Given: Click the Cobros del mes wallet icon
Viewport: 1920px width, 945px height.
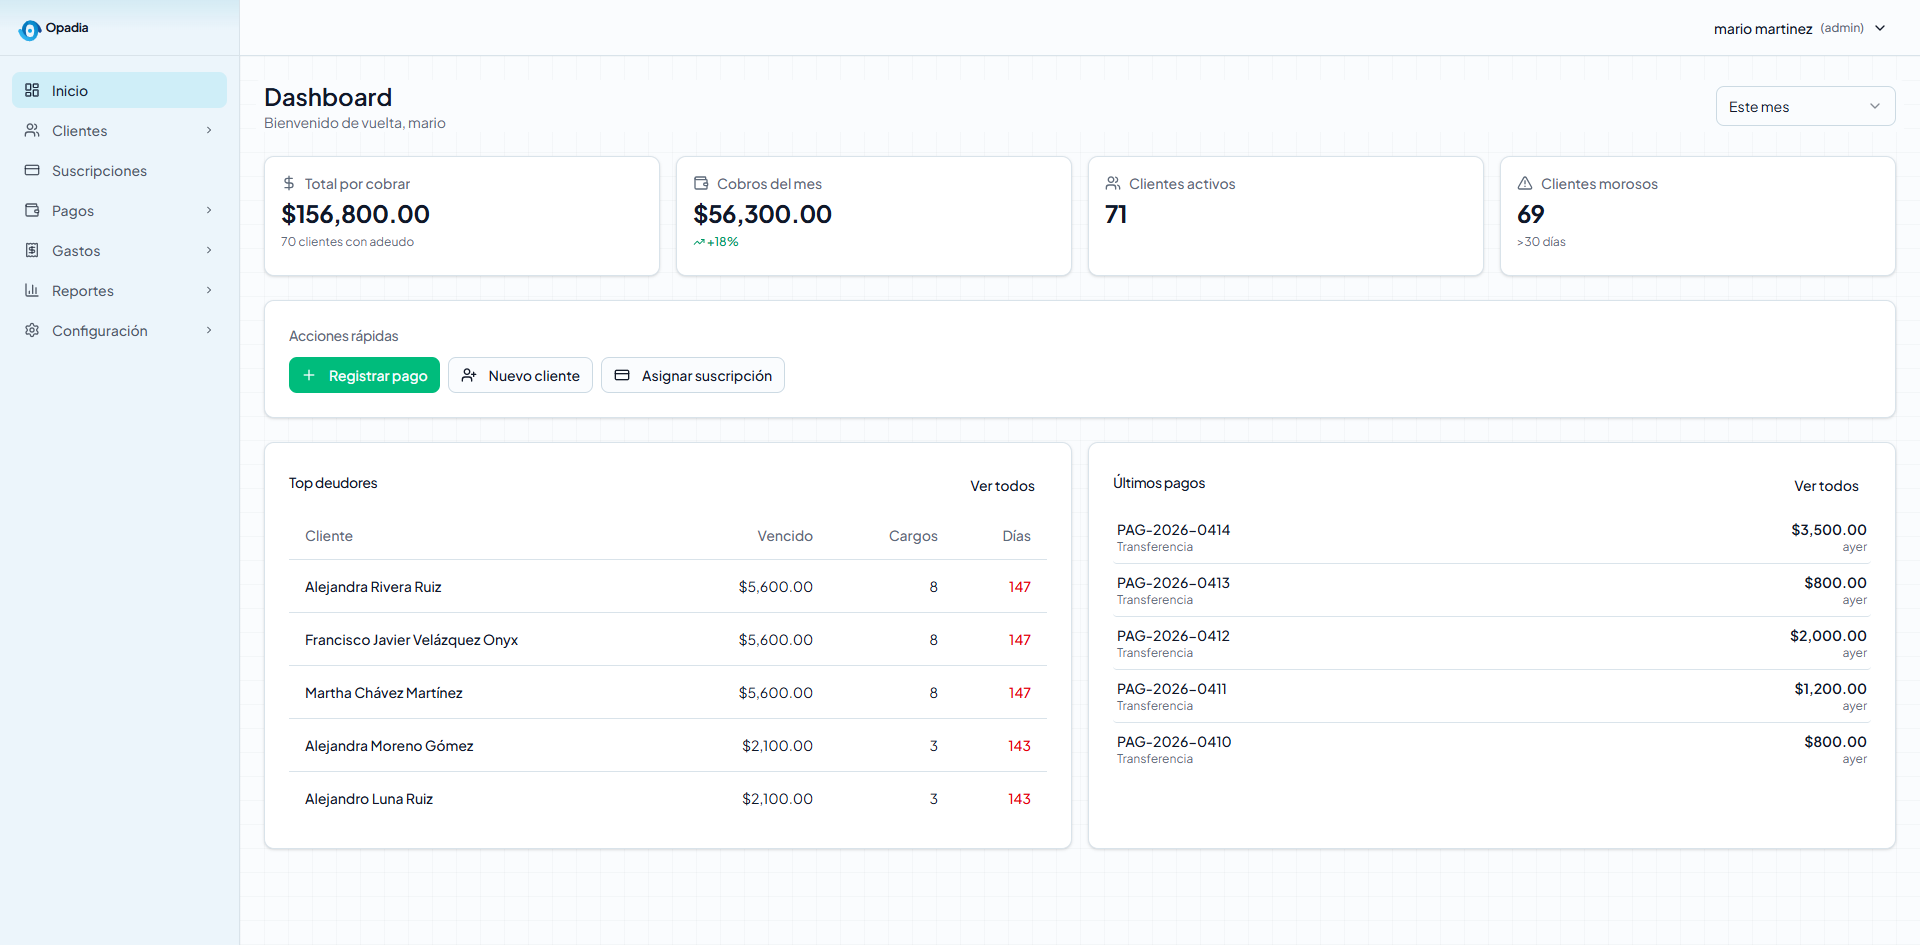Looking at the screenshot, I should (701, 183).
